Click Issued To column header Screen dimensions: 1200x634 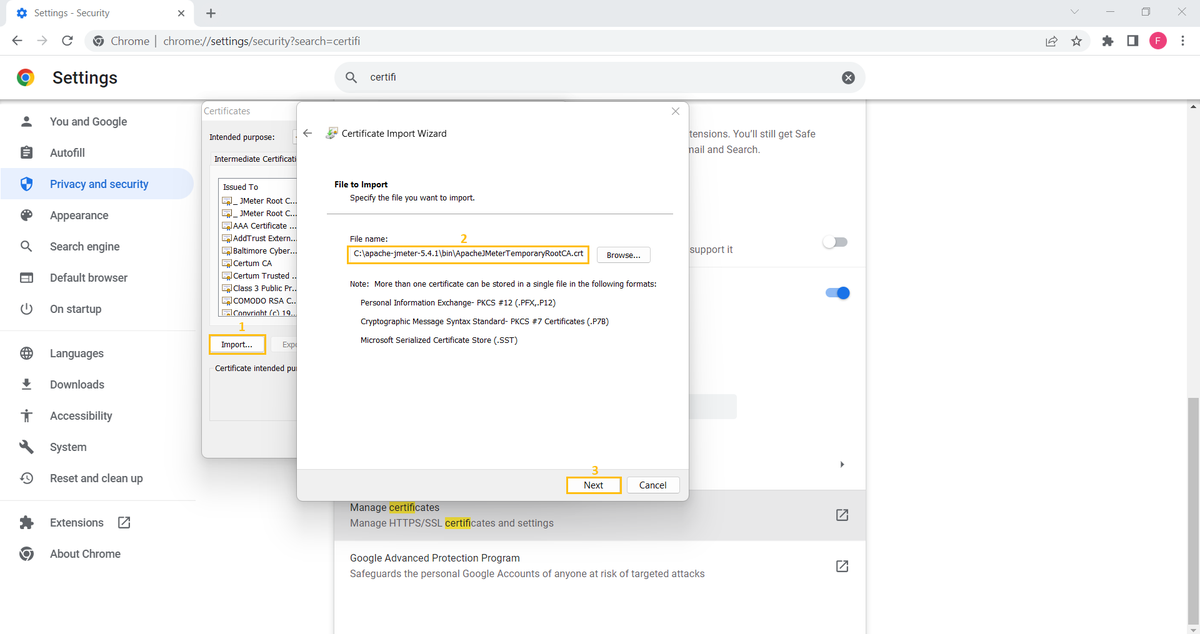tap(258, 187)
